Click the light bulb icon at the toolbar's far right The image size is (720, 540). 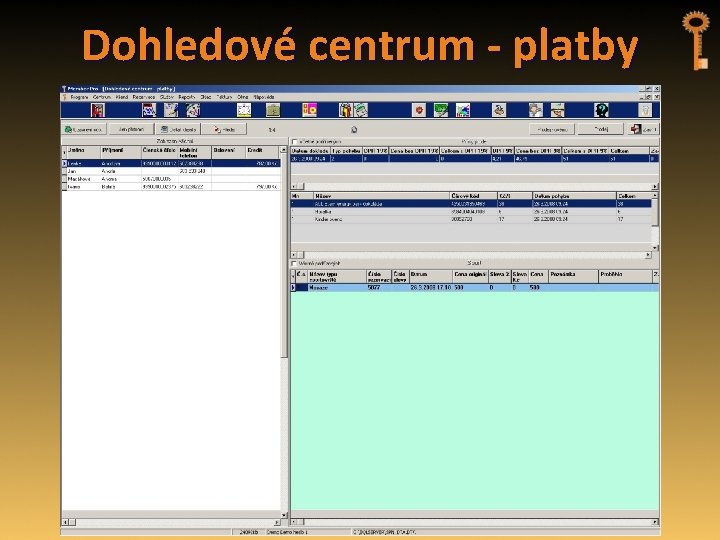pyautogui.click(x=645, y=110)
